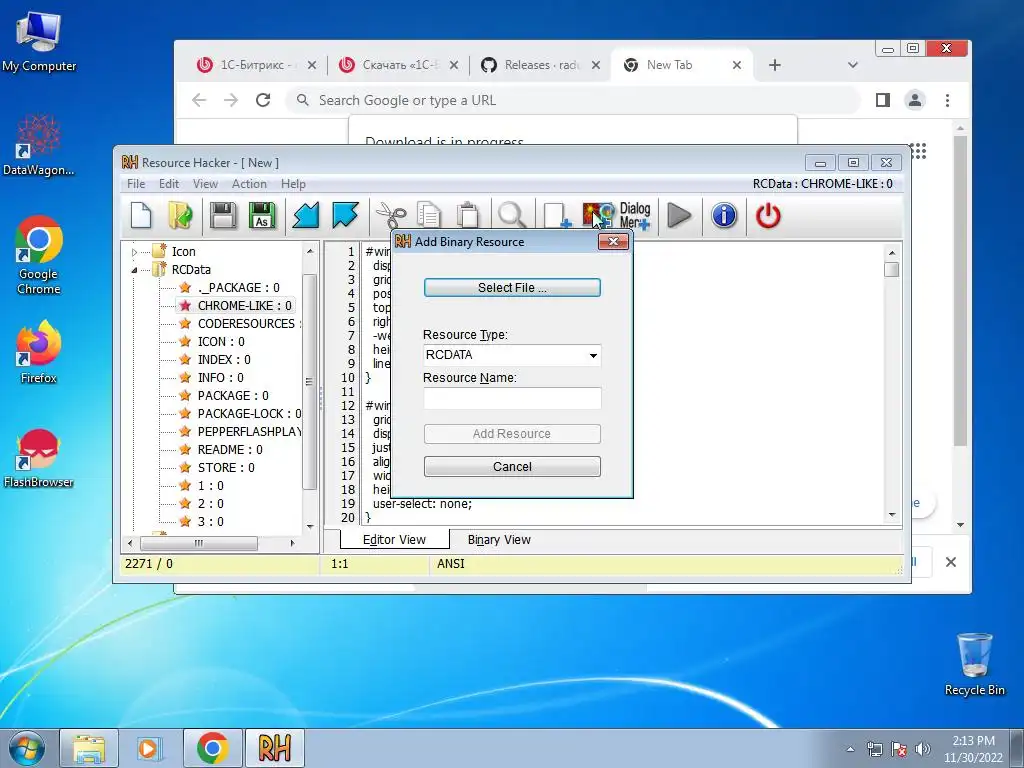Switch to the Releases GitHub tab
Viewport: 1024px width, 768px height.
(540, 65)
